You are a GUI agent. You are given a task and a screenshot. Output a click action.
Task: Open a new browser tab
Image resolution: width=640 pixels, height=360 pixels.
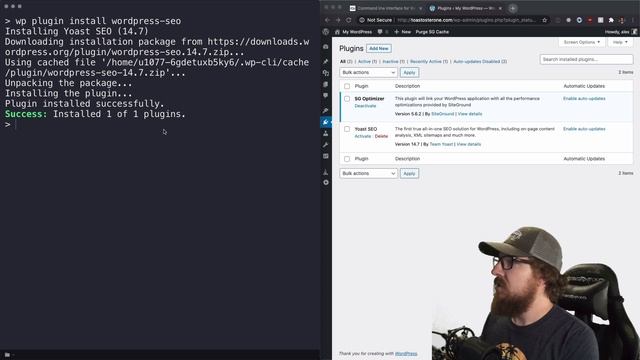point(513,8)
